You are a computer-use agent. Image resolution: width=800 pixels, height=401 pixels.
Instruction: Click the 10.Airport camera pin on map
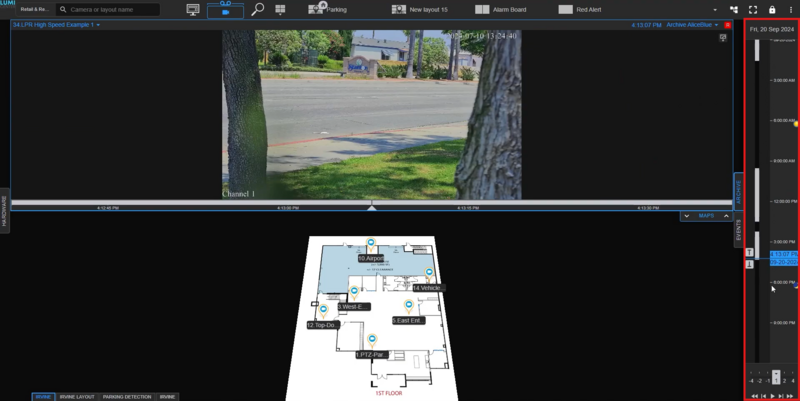370,243
